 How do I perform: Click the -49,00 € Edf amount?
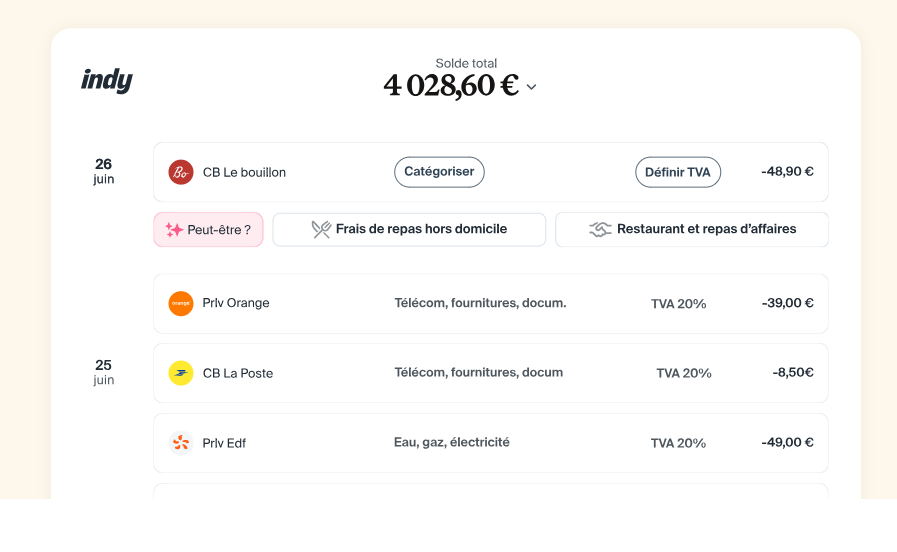[787, 442]
